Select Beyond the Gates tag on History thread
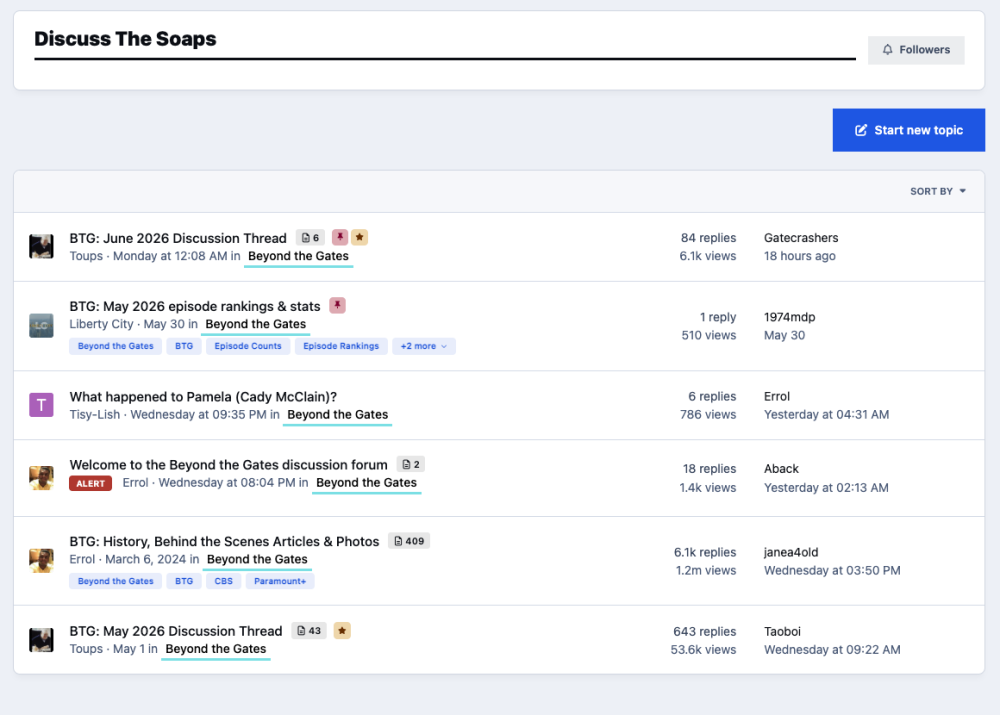The width and height of the screenshot is (1000, 715). [115, 581]
